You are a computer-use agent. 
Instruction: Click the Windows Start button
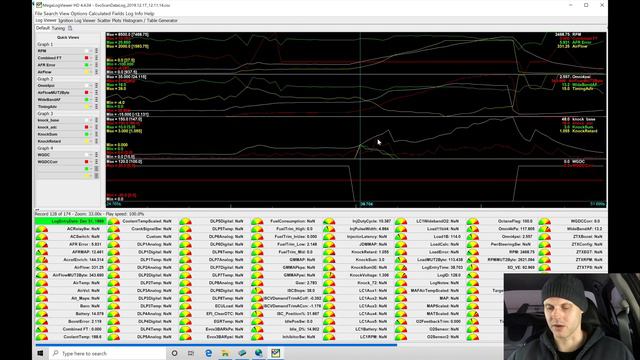pyautogui.click(x=40, y=353)
